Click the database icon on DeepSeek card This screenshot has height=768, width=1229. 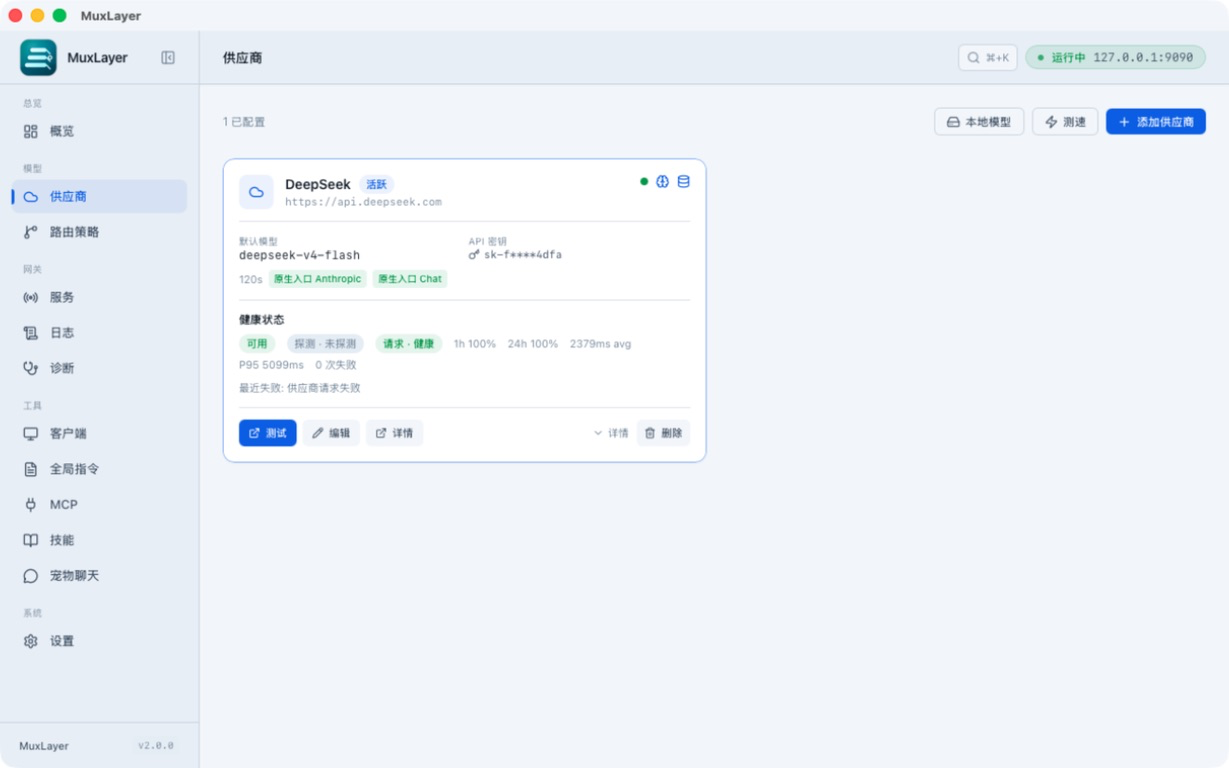tap(684, 182)
